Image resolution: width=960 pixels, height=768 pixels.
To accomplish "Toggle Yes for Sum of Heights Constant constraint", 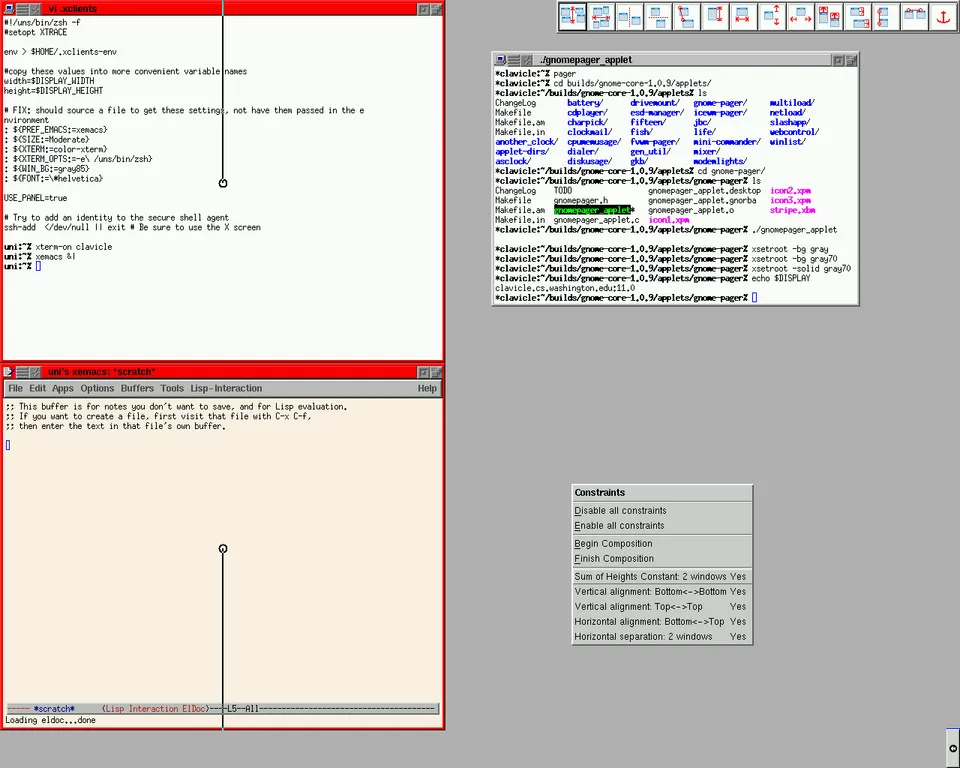I will [x=738, y=576].
